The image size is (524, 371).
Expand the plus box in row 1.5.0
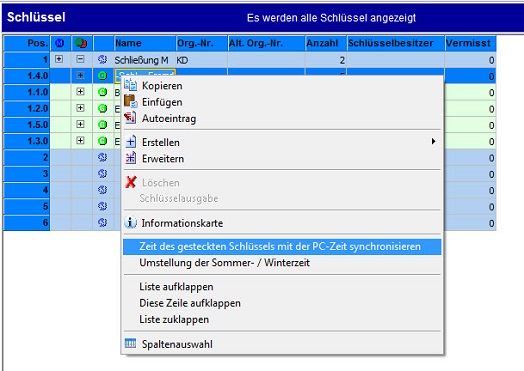coord(80,124)
